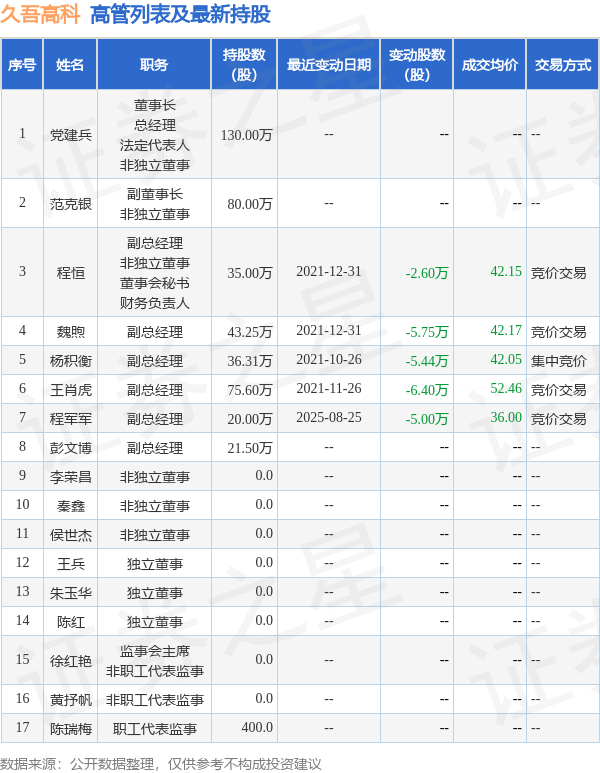
Task: Select the name 彭文博 in row 8
Action: [x=71, y=448]
